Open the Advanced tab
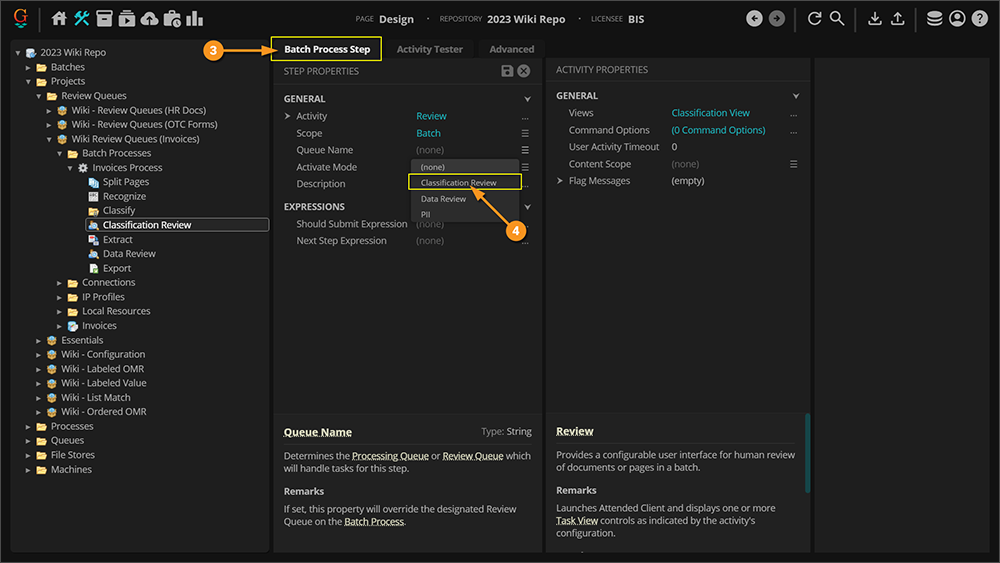This screenshot has height=563, width=1000. tap(511, 49)
